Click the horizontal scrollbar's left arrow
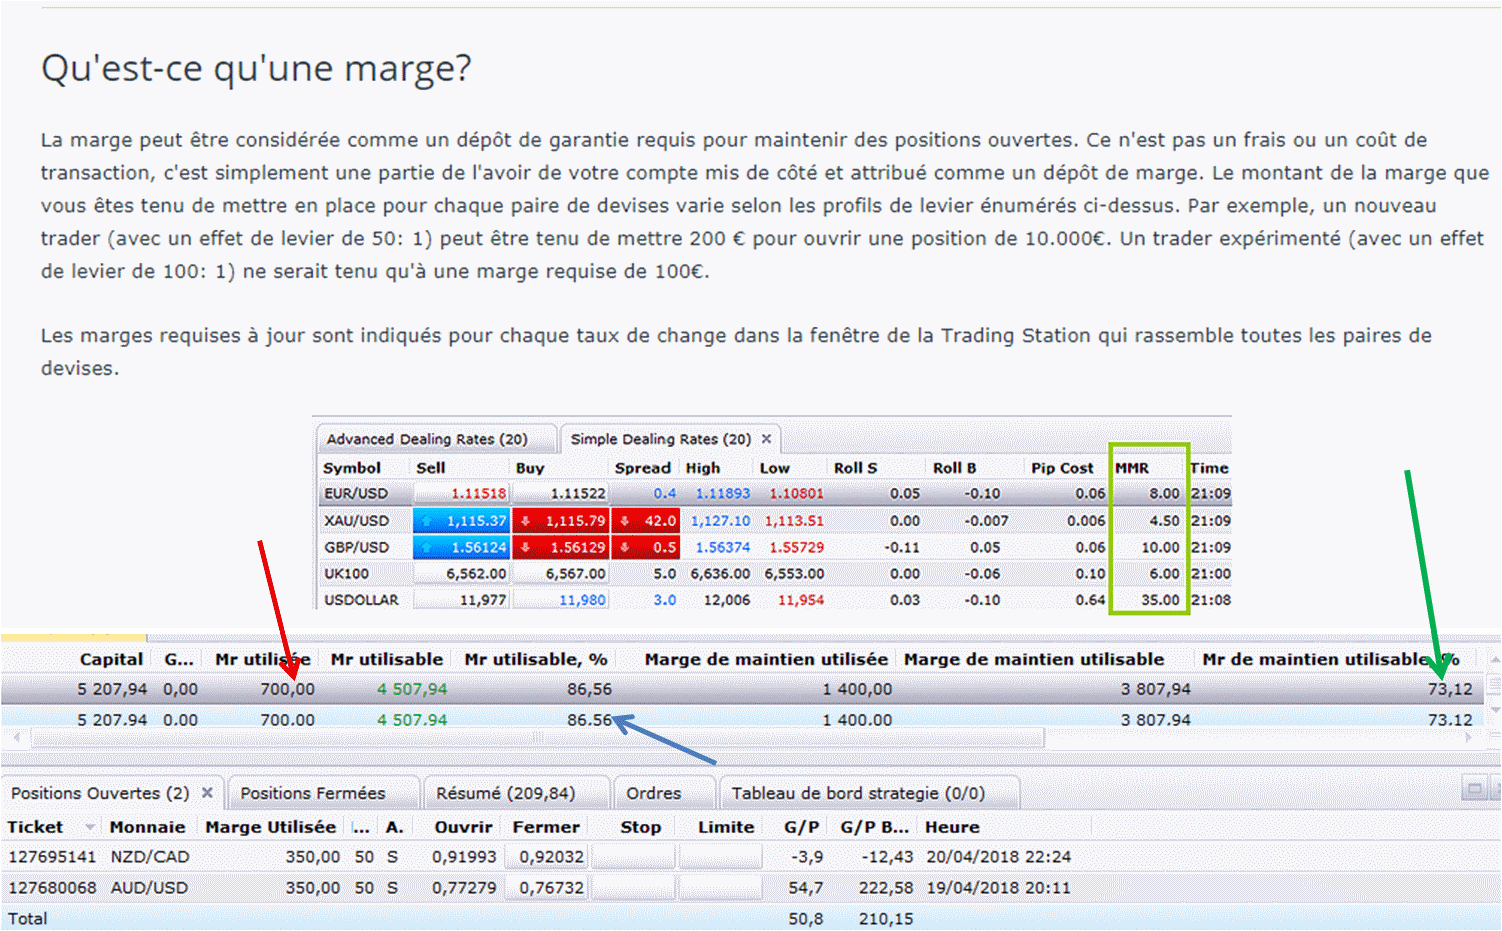Viewport: 1502px width, 931px height. click(15, 738)
